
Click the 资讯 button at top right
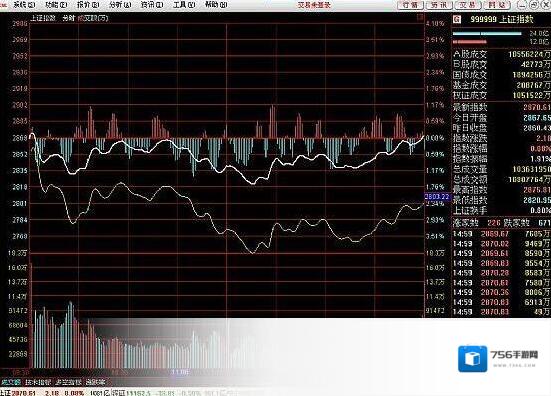[439, 5]
